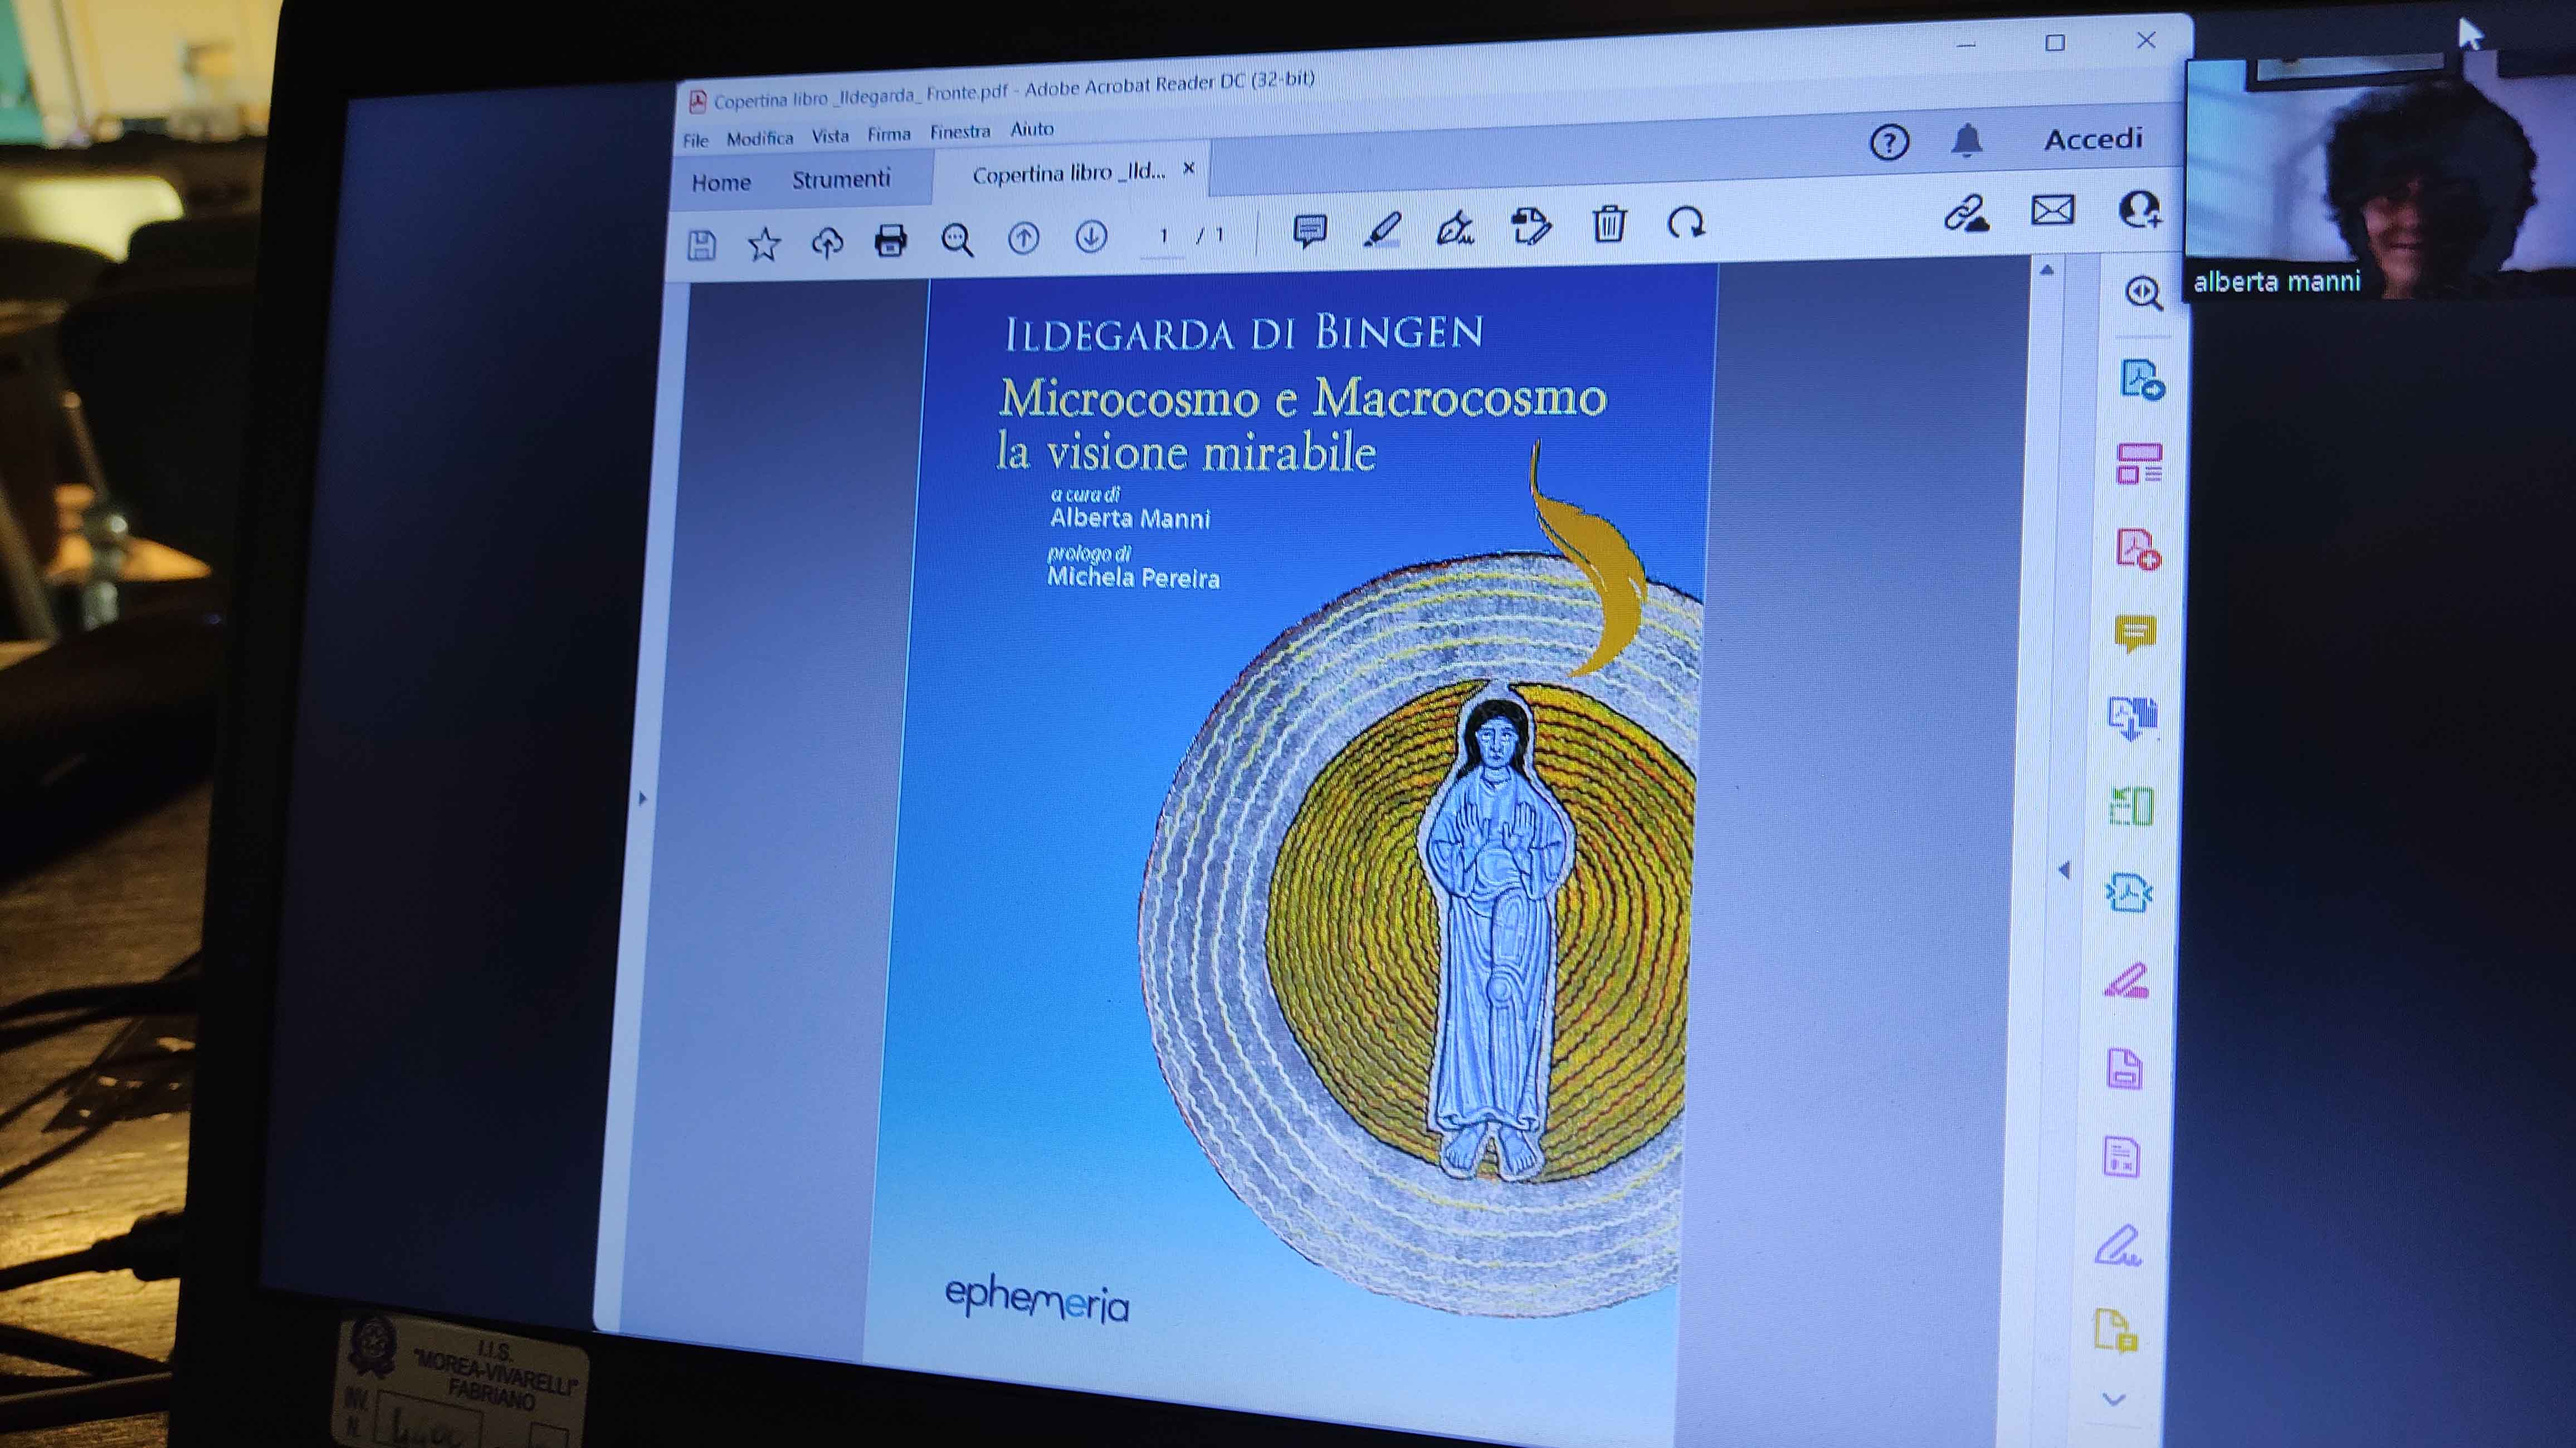
Task: Open notifications with the bell icon
Action: [x=1967, y=140]
